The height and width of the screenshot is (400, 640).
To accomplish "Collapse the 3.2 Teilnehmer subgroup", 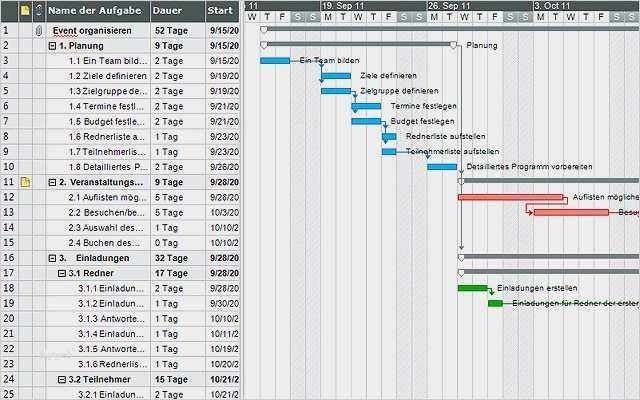I will pyautogui.click(x=62, y=380).
